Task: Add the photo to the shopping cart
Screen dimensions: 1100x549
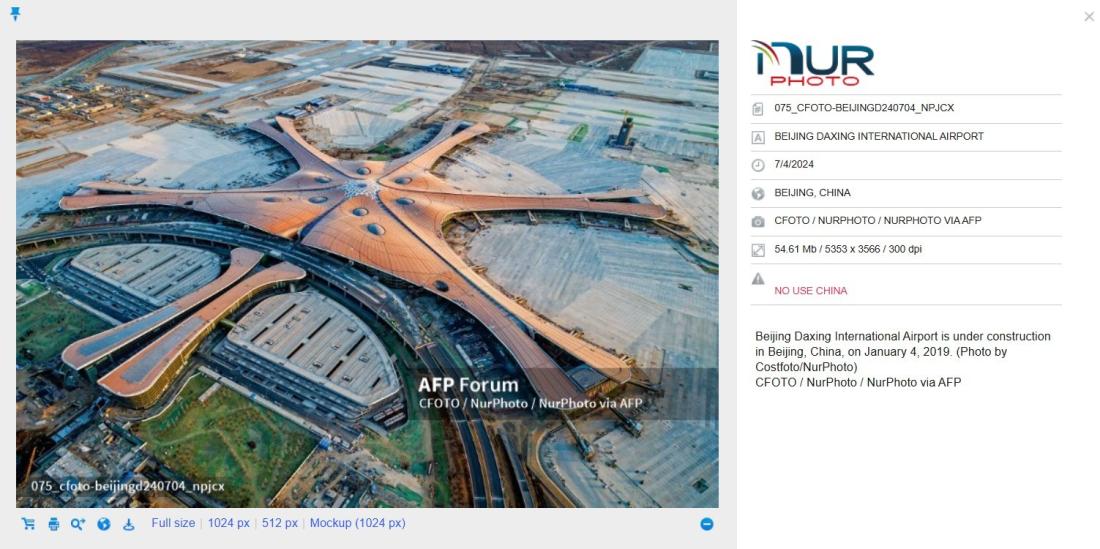Action: click(28, 524)
